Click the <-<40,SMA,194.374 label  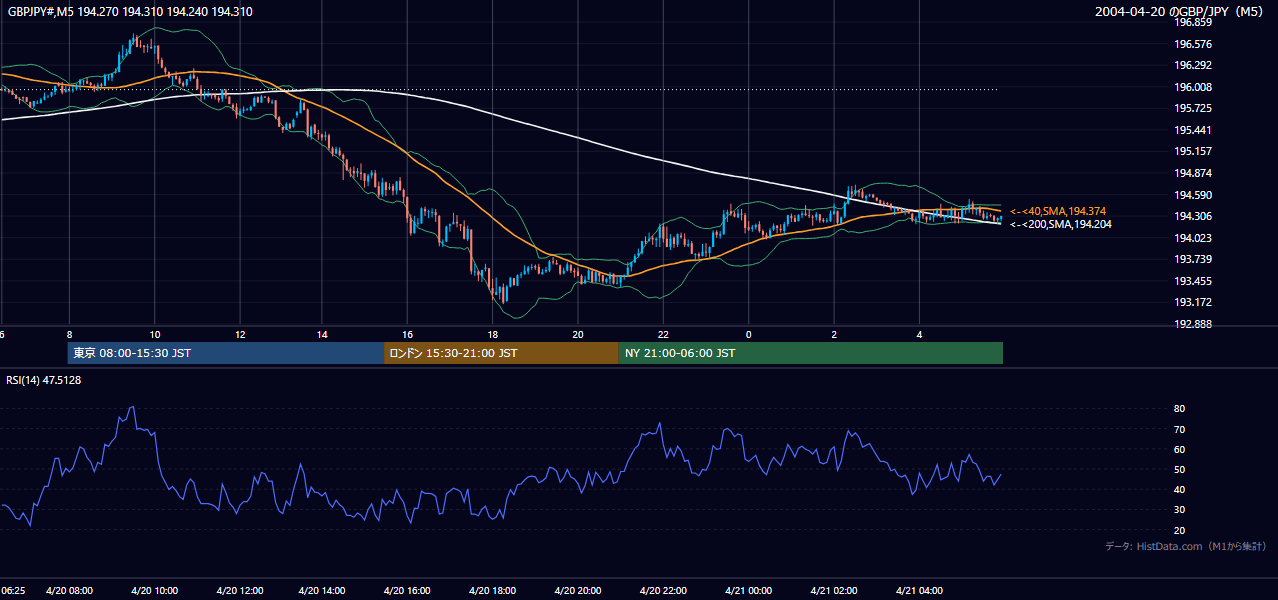[1058, 211]
